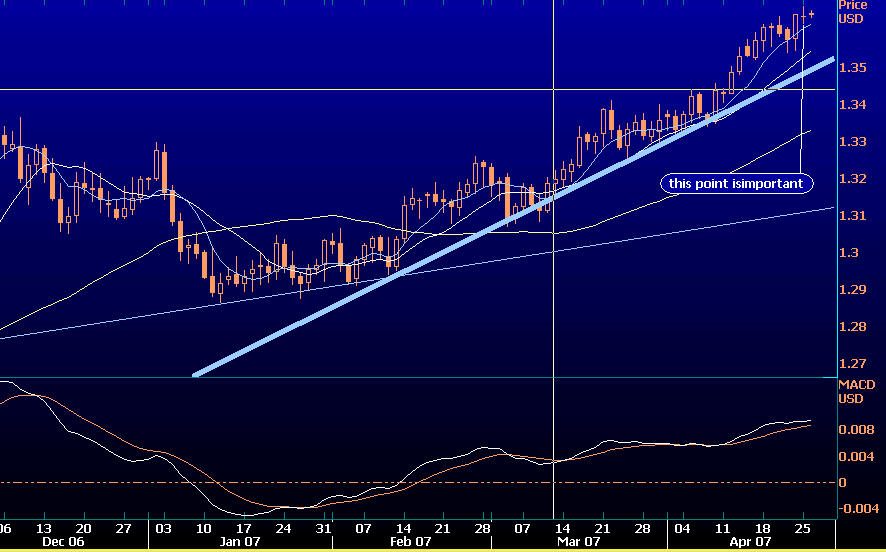The image size is (886, 552).
Task: Click the 1.32 price axis value
Action: (853, 179)
